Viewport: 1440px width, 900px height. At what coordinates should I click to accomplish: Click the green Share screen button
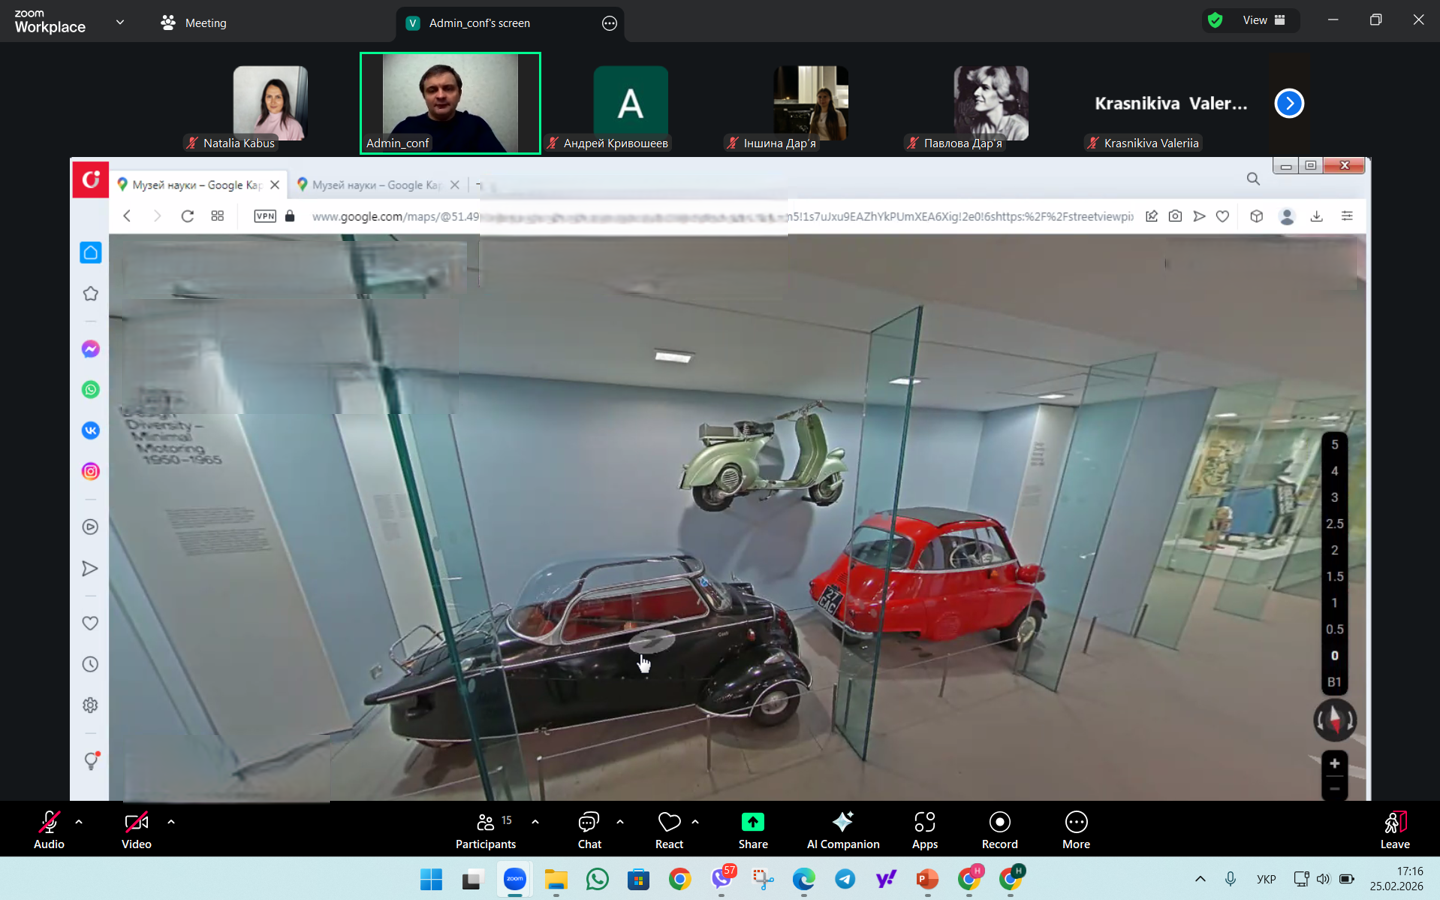coord(752,829)
